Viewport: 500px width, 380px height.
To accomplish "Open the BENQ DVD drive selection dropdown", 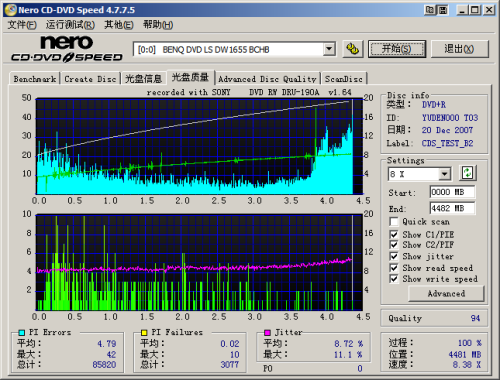I will [x=329, y=49].
